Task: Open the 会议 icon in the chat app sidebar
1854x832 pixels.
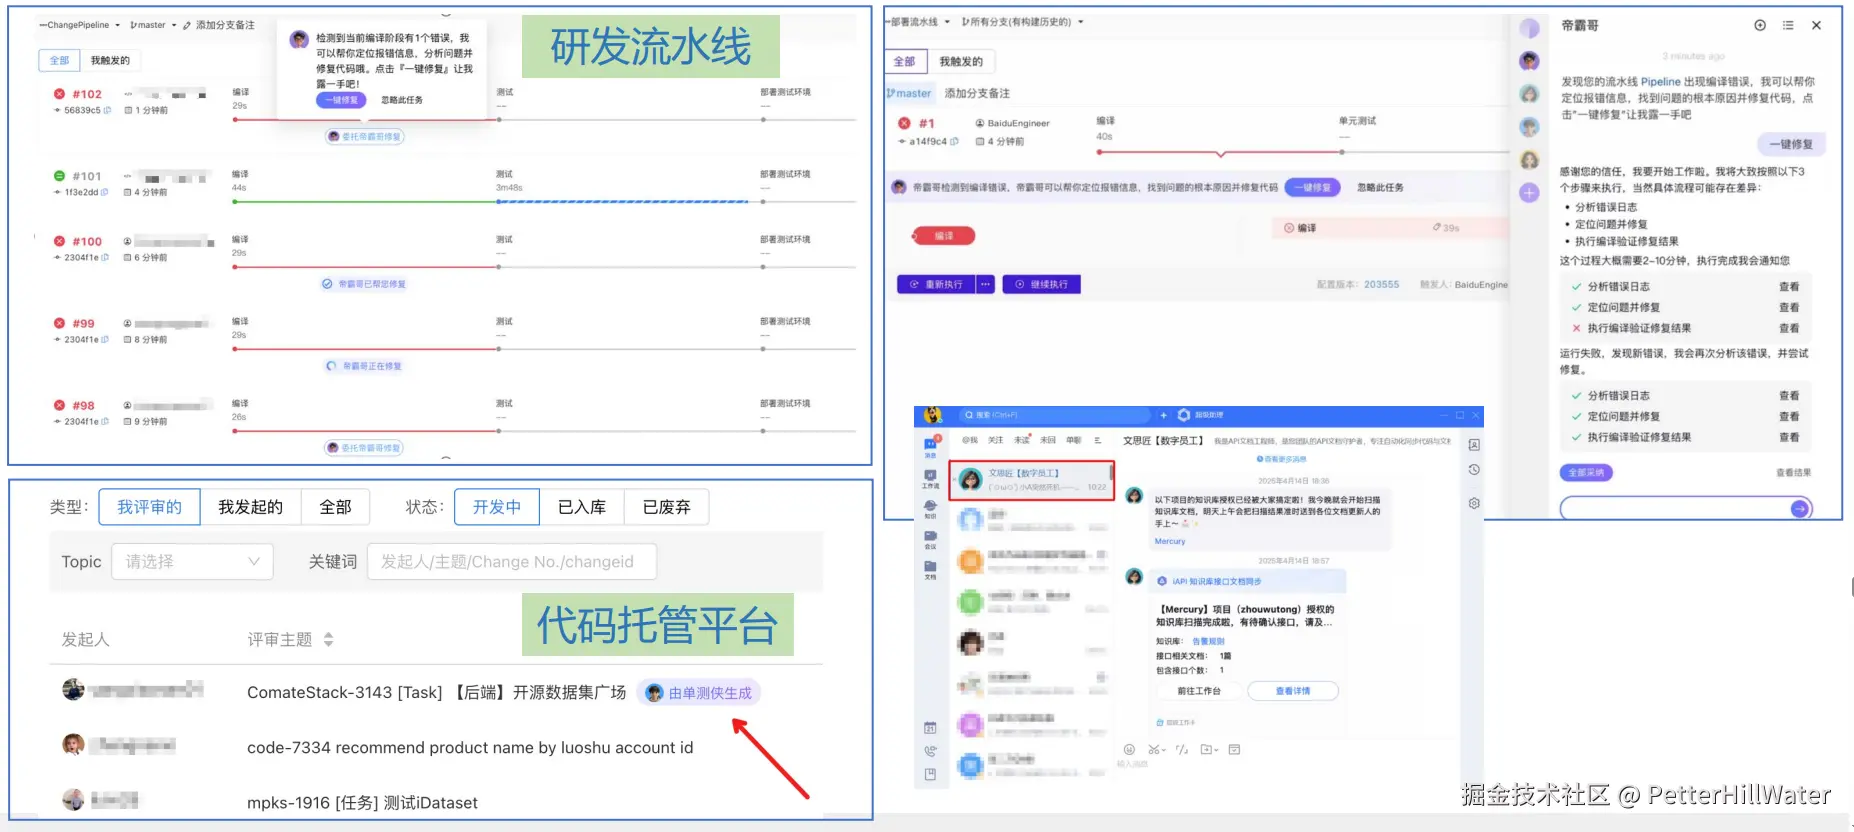Action: [x=931, y=540]
